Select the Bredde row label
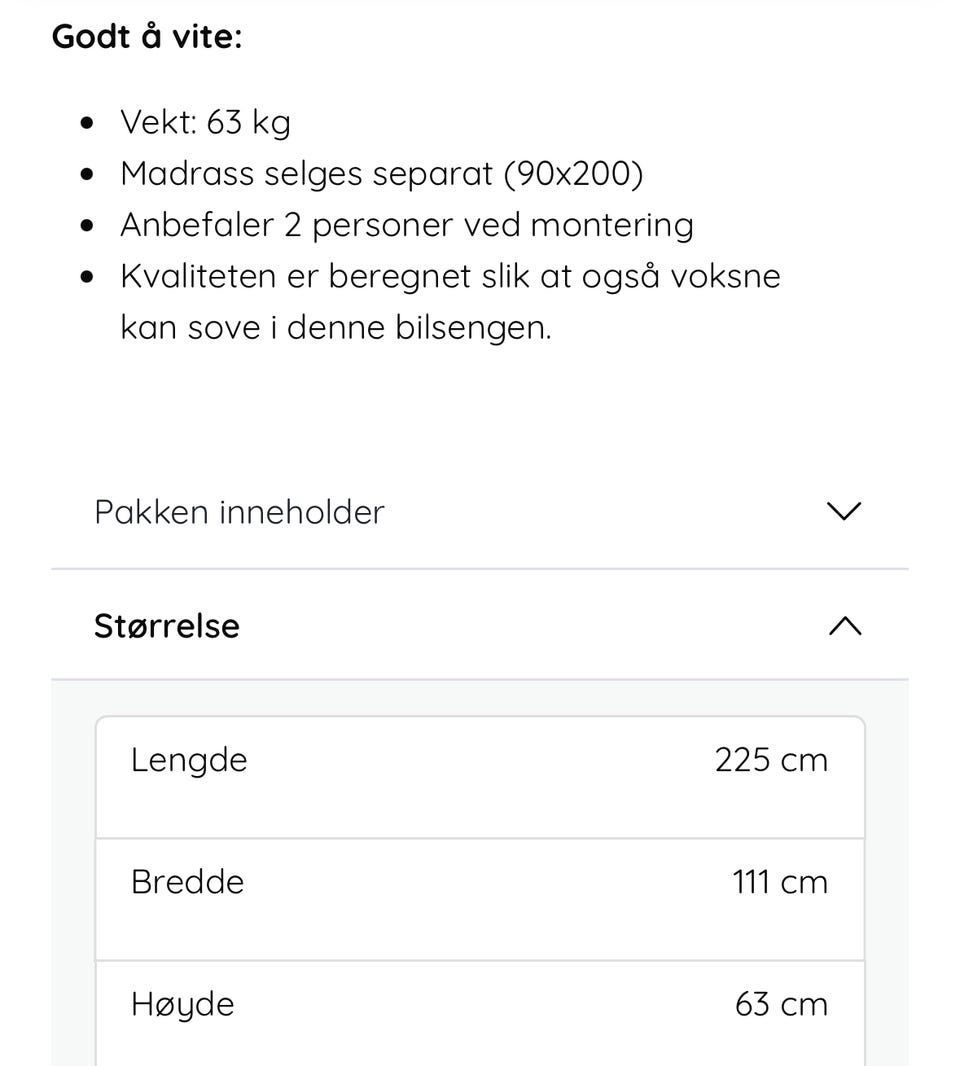This screenshot has height=1066, width=960. pos(187,882)
